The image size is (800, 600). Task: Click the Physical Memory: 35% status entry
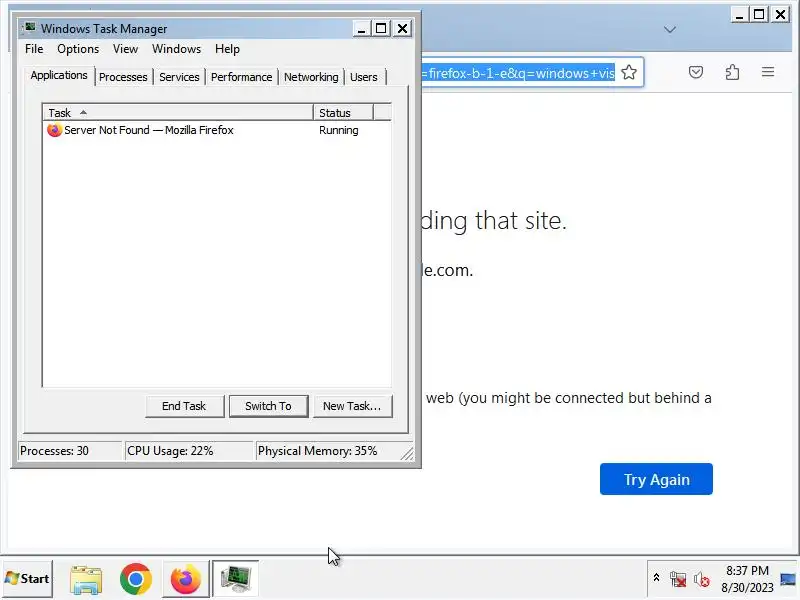tap(327, 451)
